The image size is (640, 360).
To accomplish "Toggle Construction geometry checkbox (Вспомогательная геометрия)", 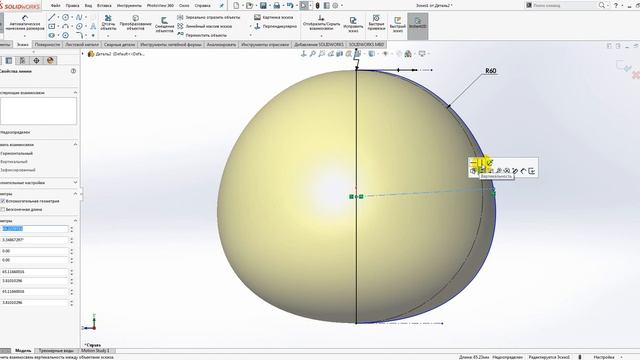I will pos(2,201).
